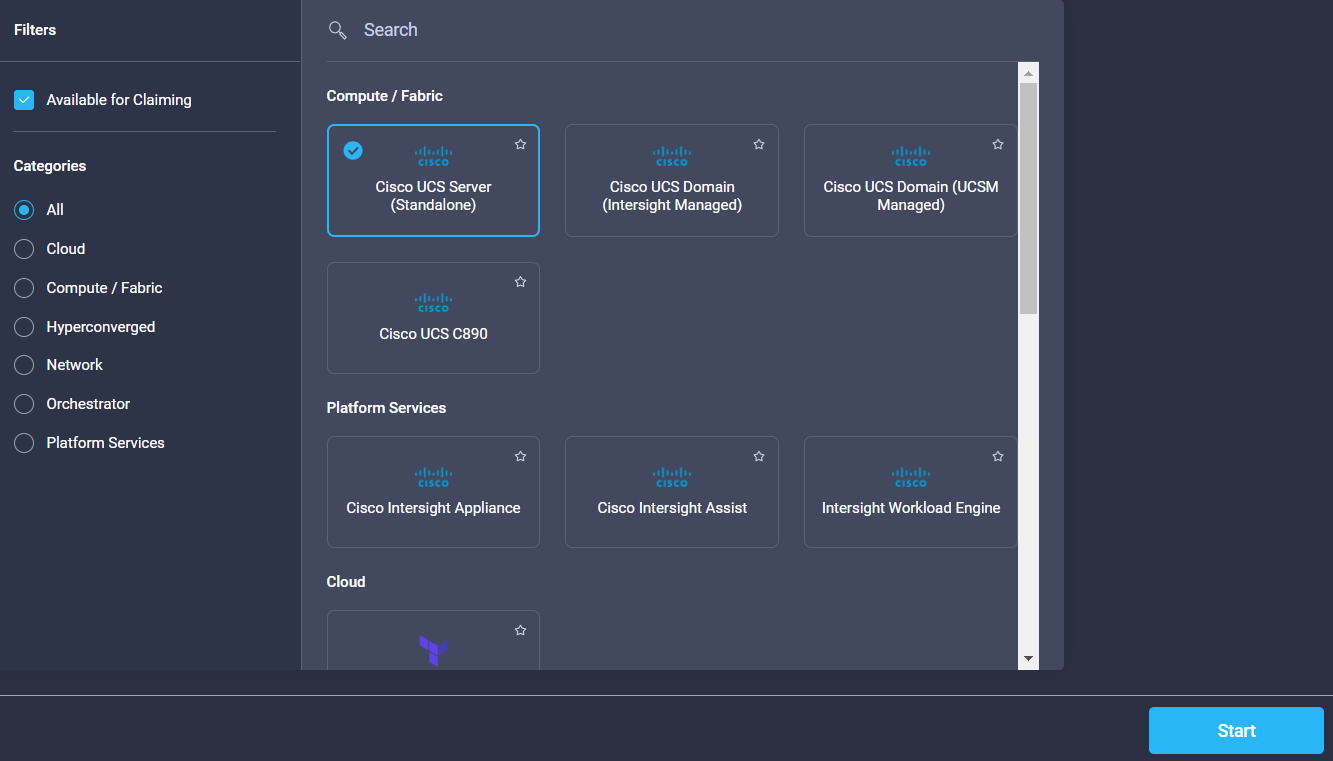The width and height of the screenshot is (1333, 761).
Task: Click the vertical scrollbar thumb
Action: click(x=1028, y=198)
